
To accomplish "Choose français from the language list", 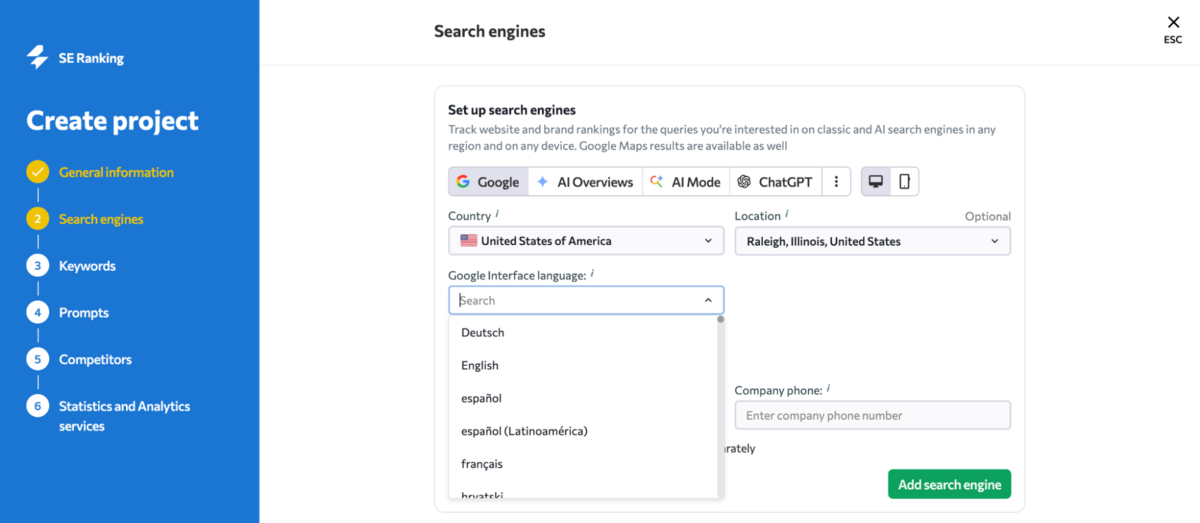I will [584, 464].
